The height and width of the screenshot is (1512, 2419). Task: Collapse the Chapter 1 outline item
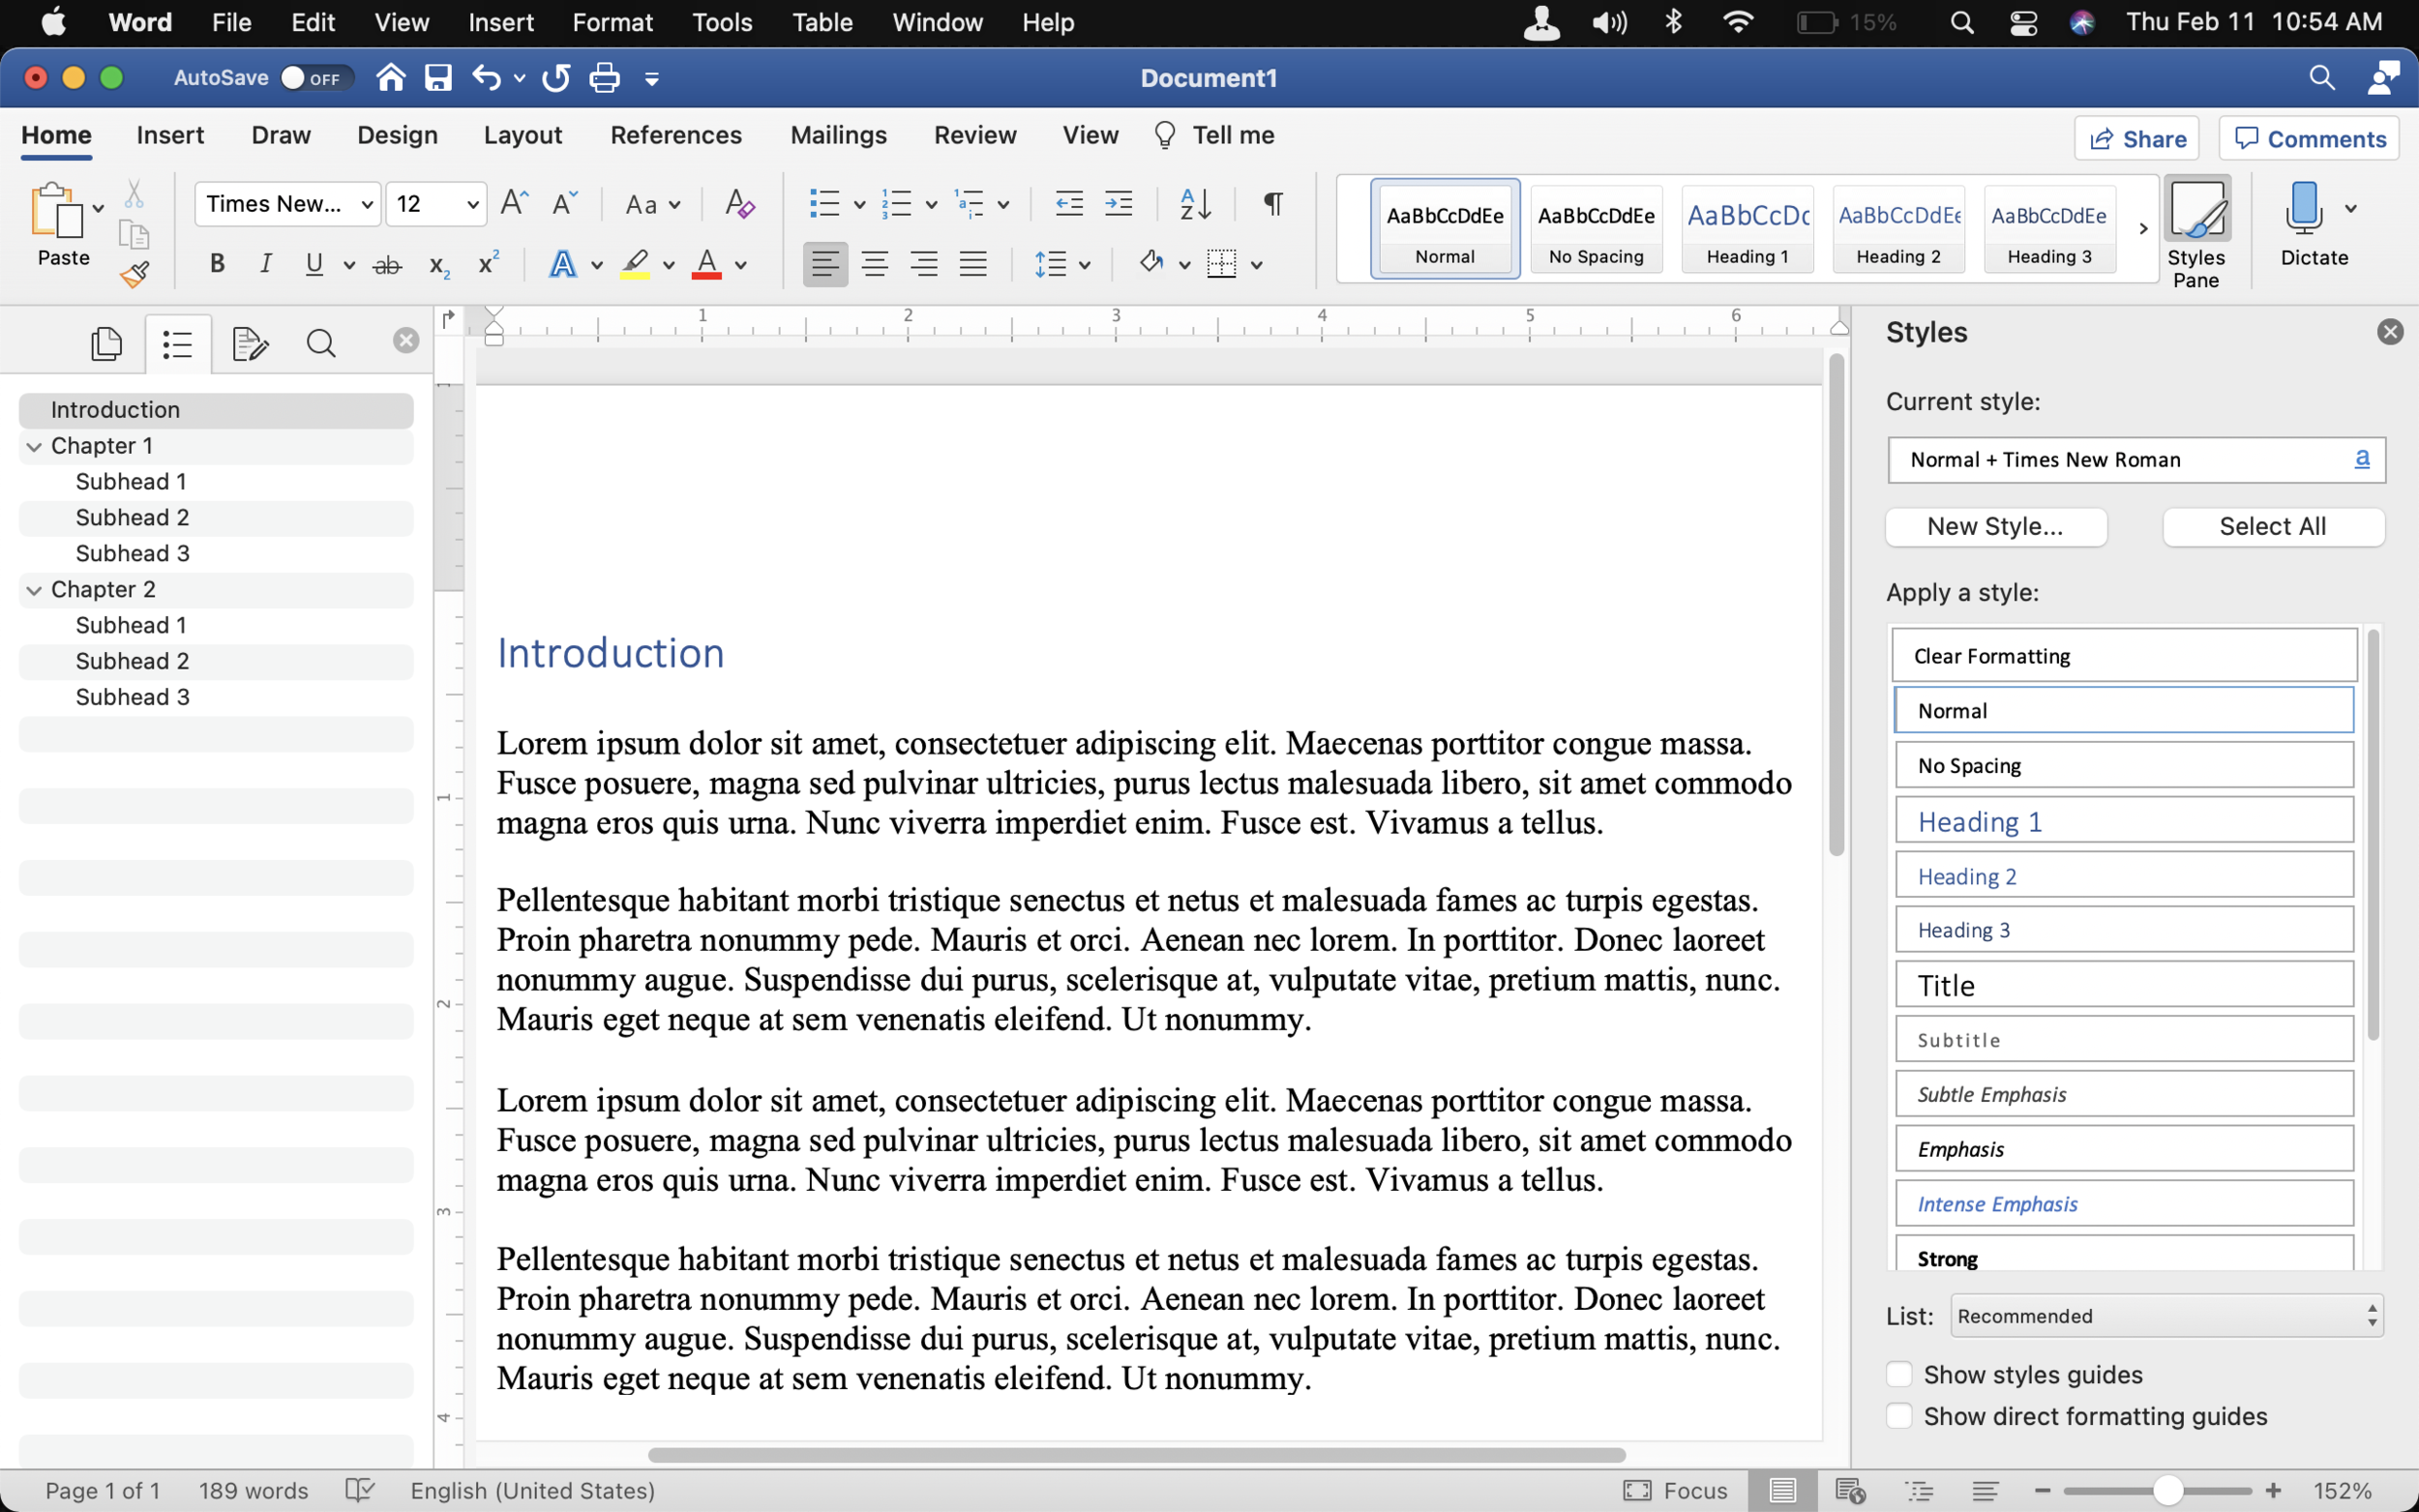click(34, 446)
